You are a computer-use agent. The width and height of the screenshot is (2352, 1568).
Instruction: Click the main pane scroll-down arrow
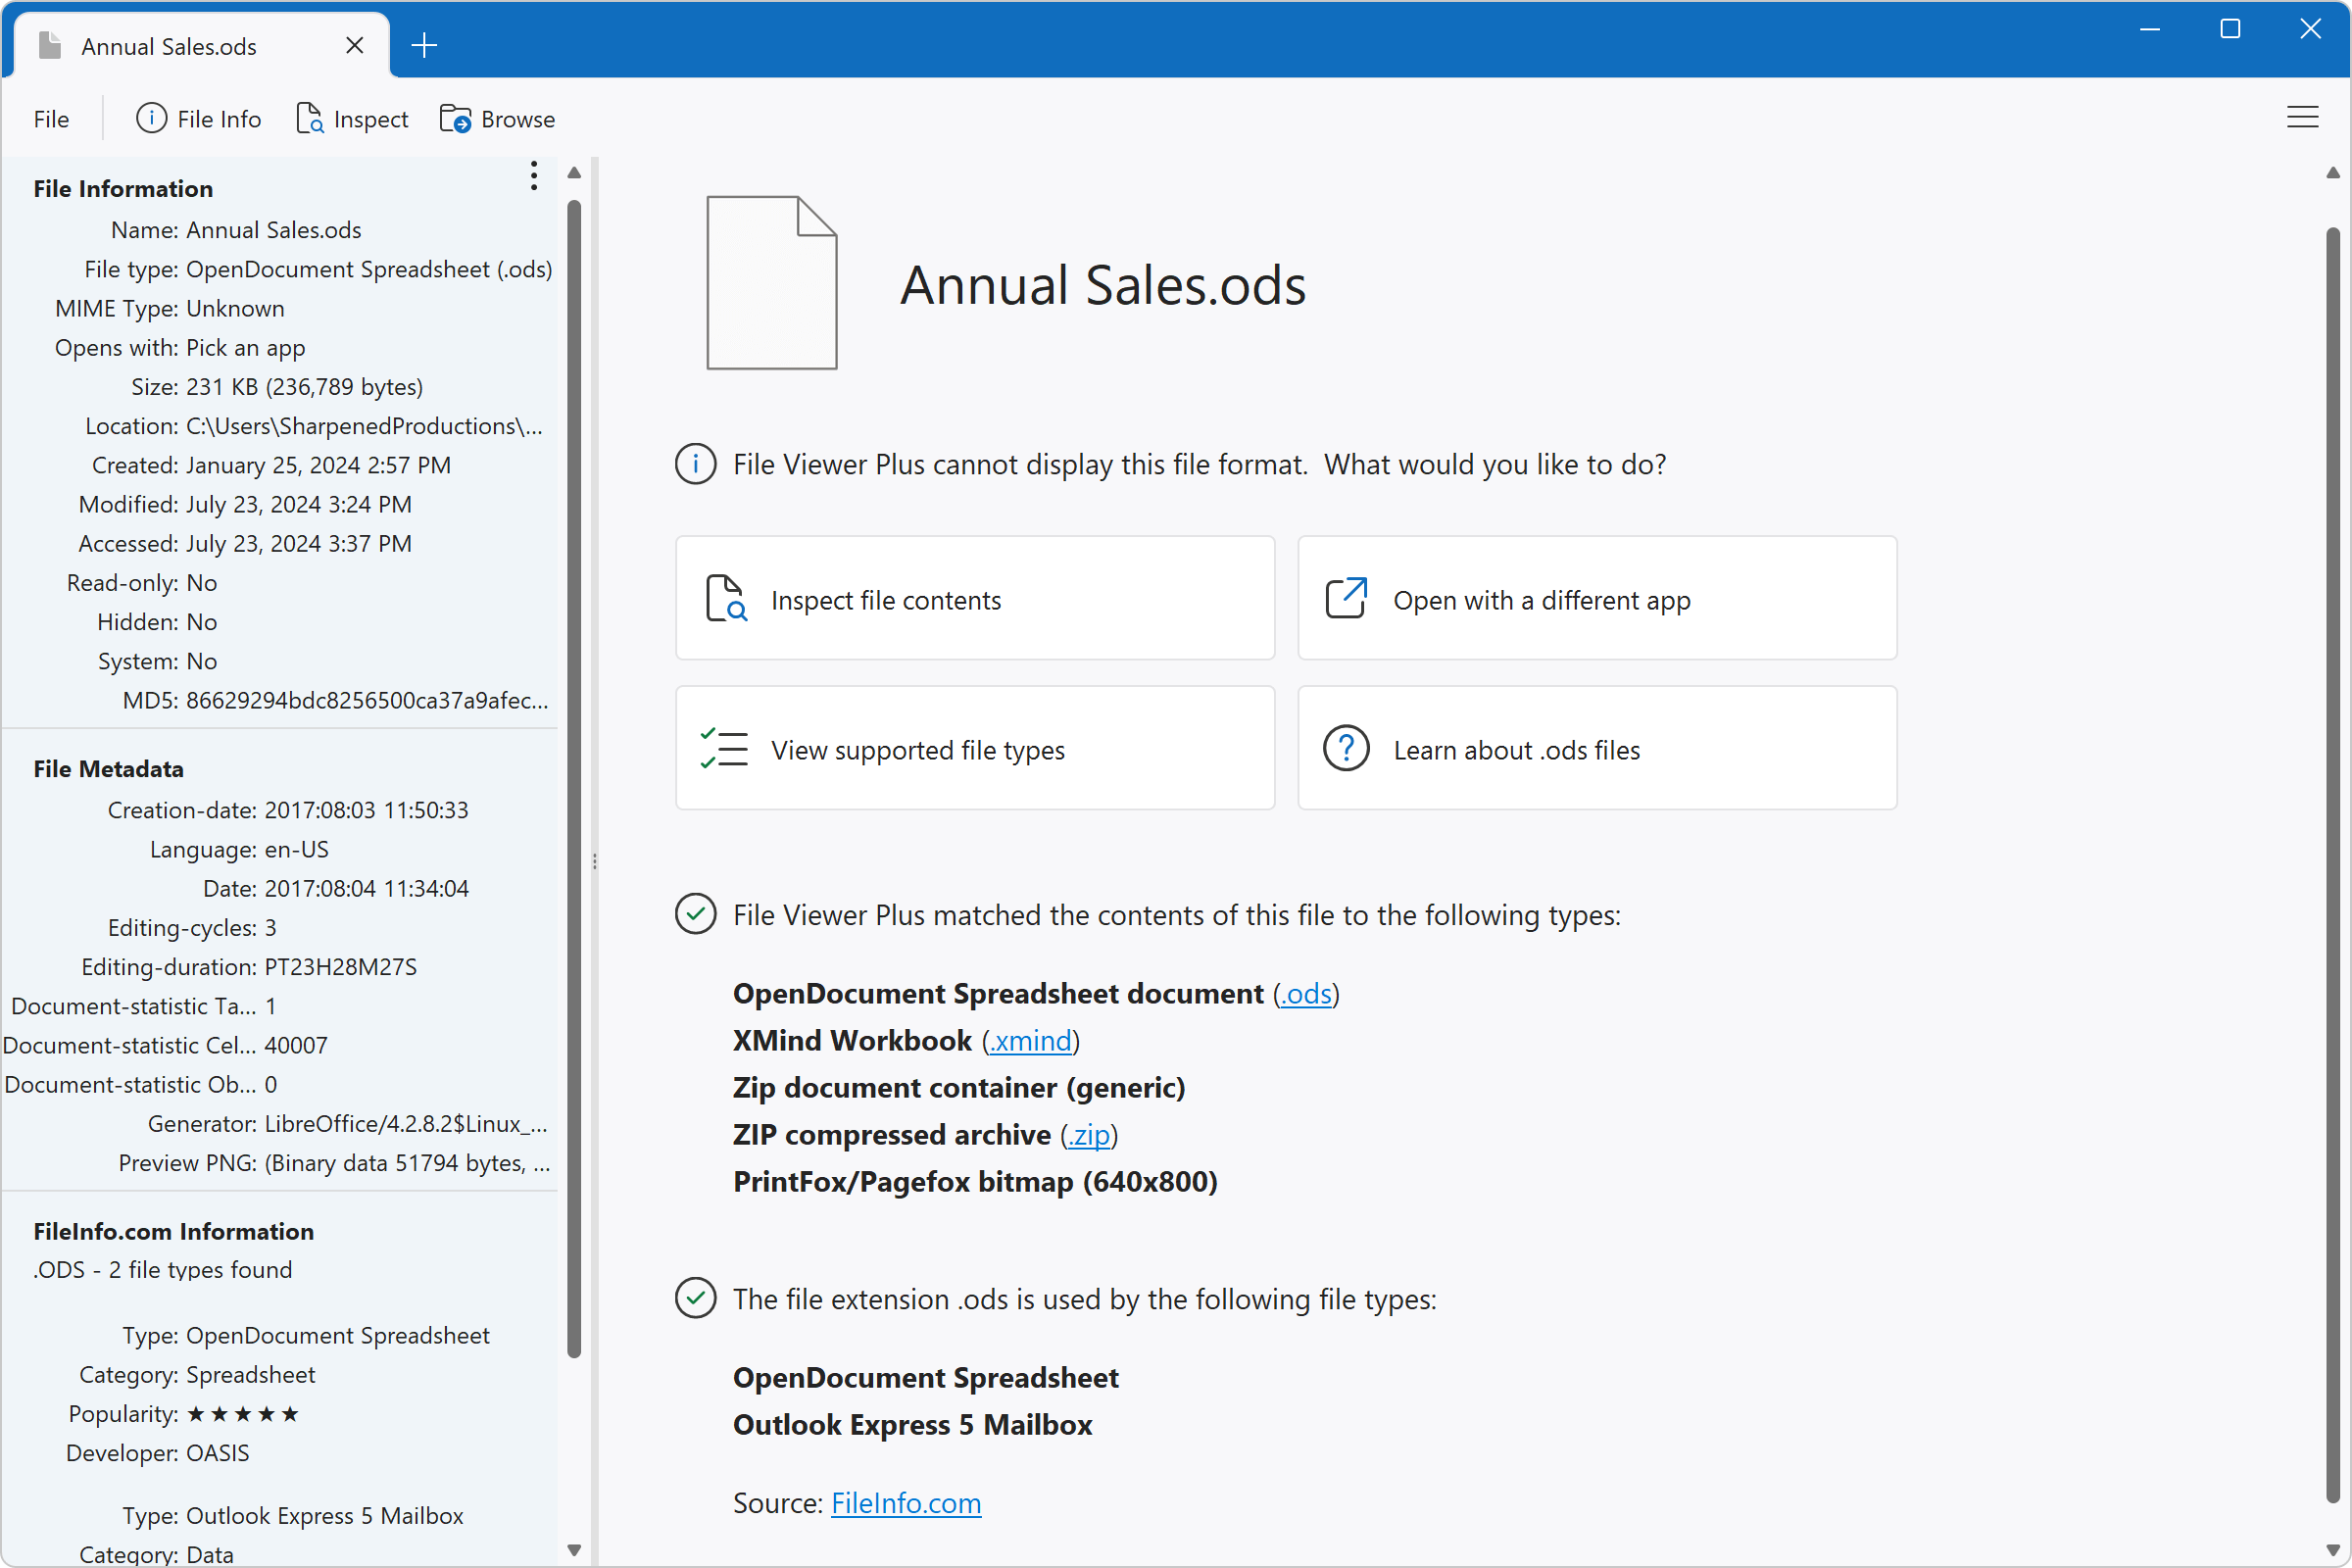click(x=2332, y=1550)
